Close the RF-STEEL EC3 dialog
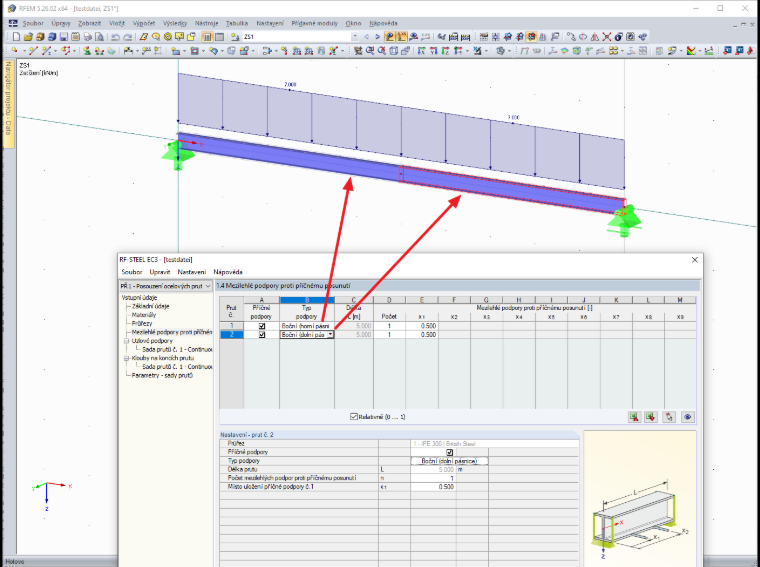 (x=695, y=260)
